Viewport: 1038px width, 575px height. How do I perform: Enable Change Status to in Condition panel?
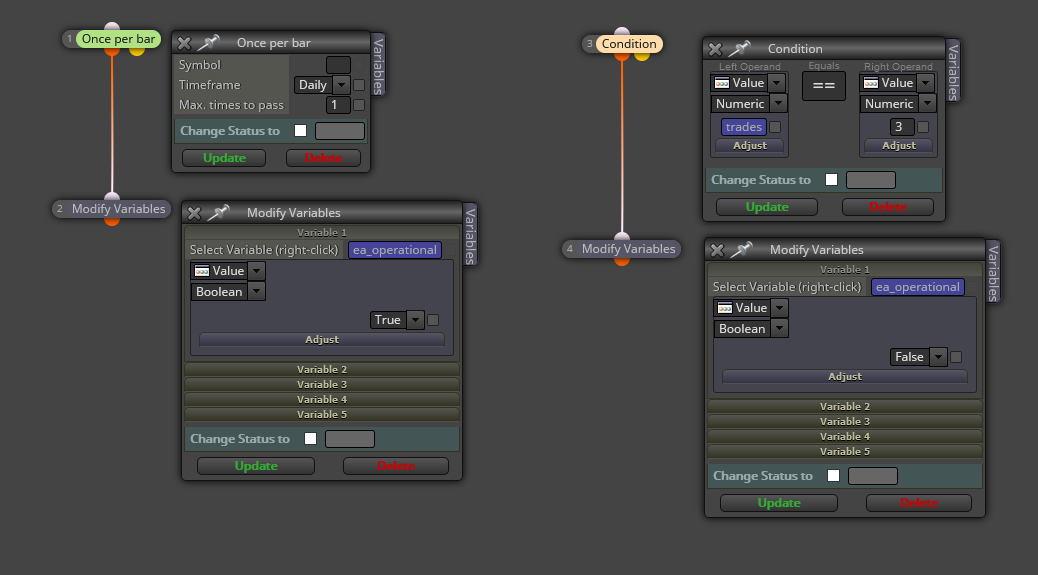coord(831,180)
